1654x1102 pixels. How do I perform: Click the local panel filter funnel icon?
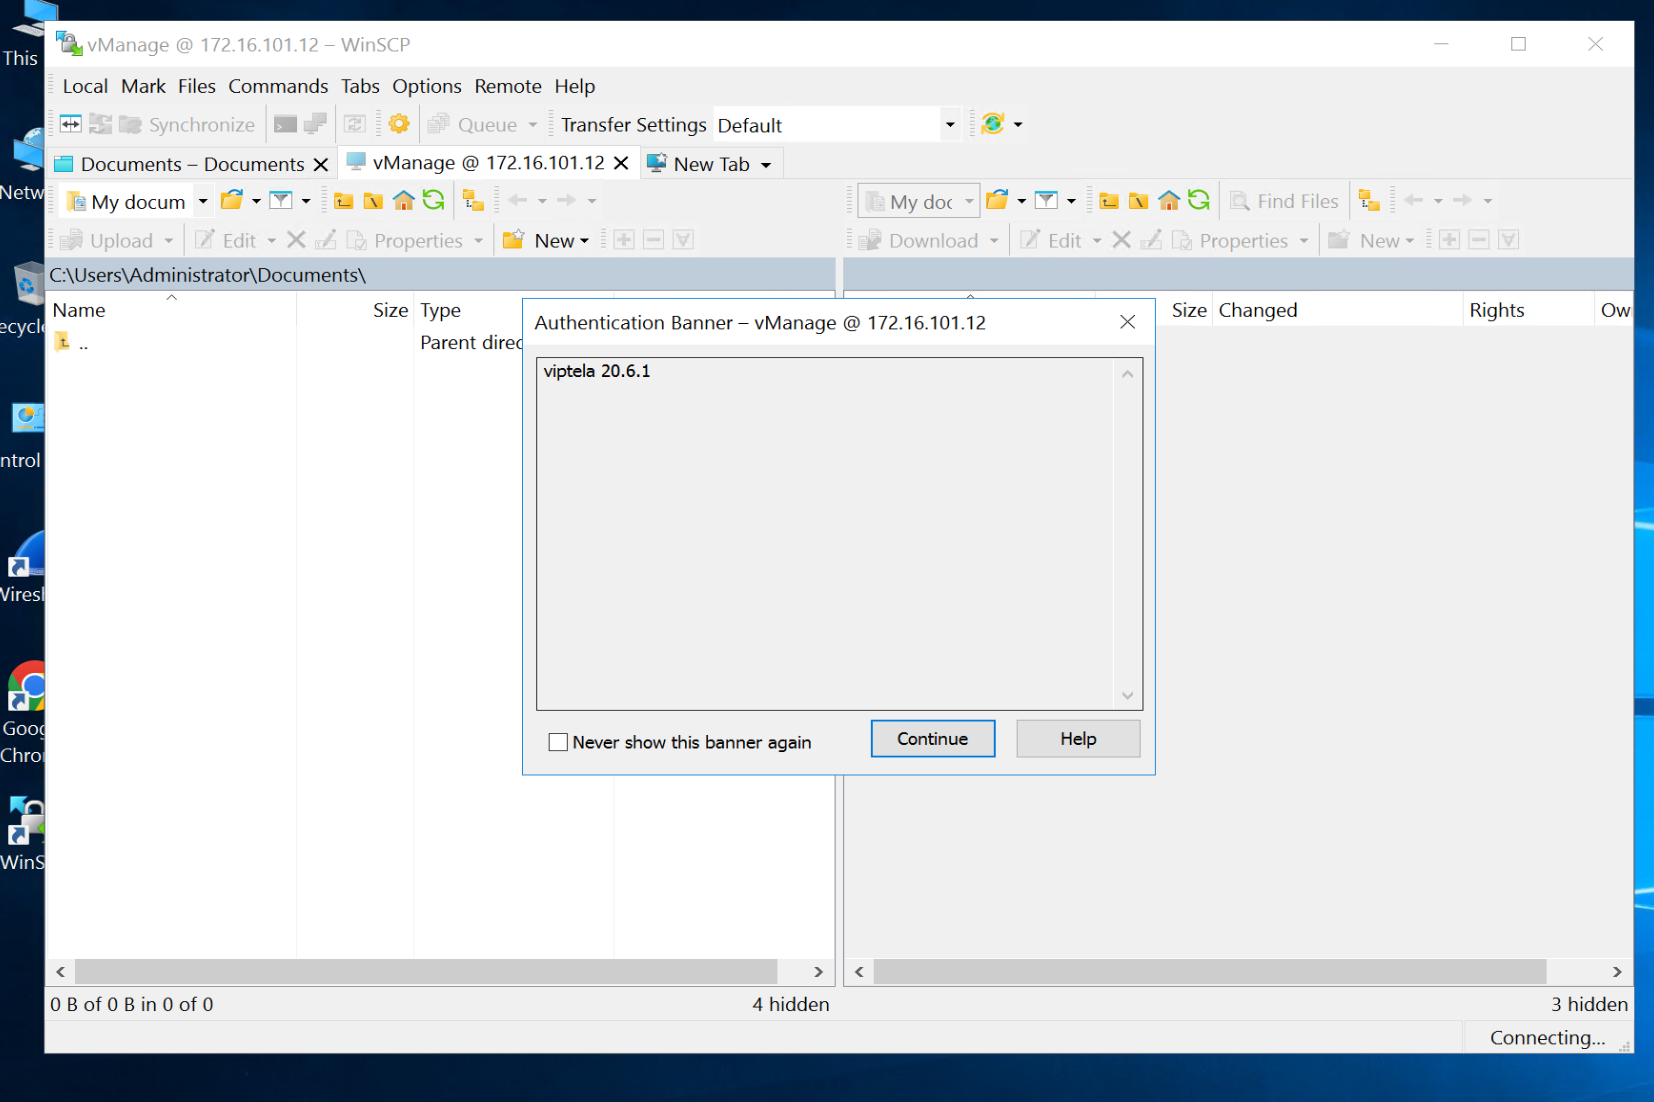(x=282, y=201)
